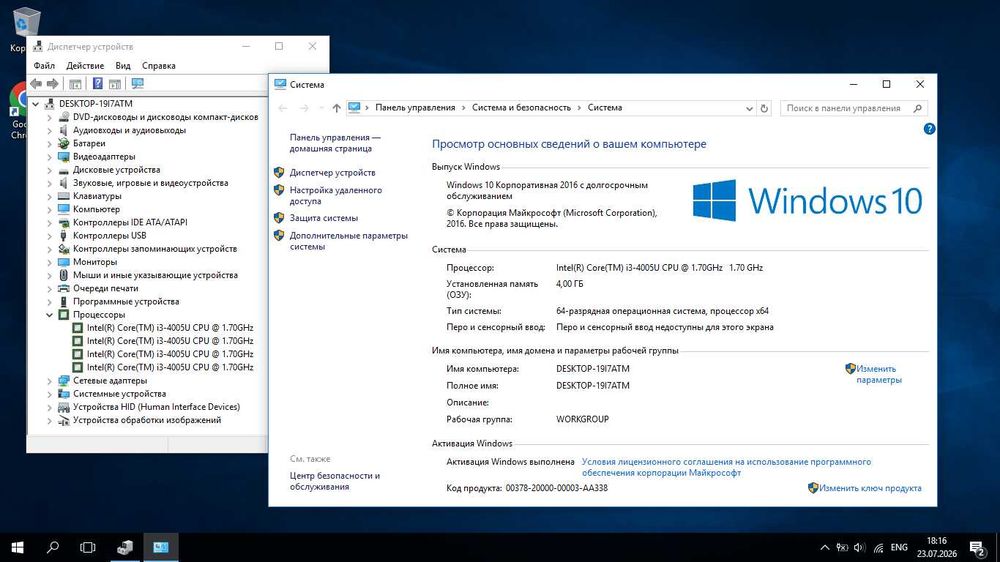The height and width of the screenshot is (562, 1000).
Task: Click Изменить ключ продукта link
Action: [x=870, y=488]
